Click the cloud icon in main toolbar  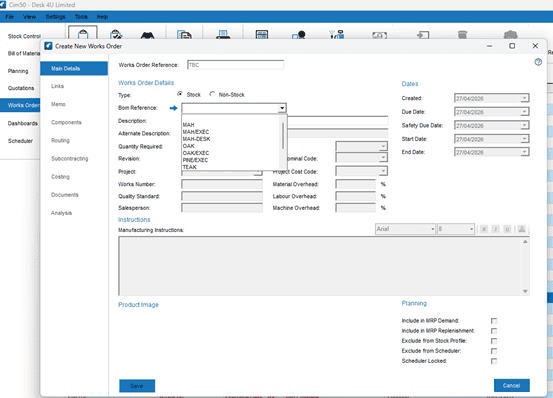point(510,35)
